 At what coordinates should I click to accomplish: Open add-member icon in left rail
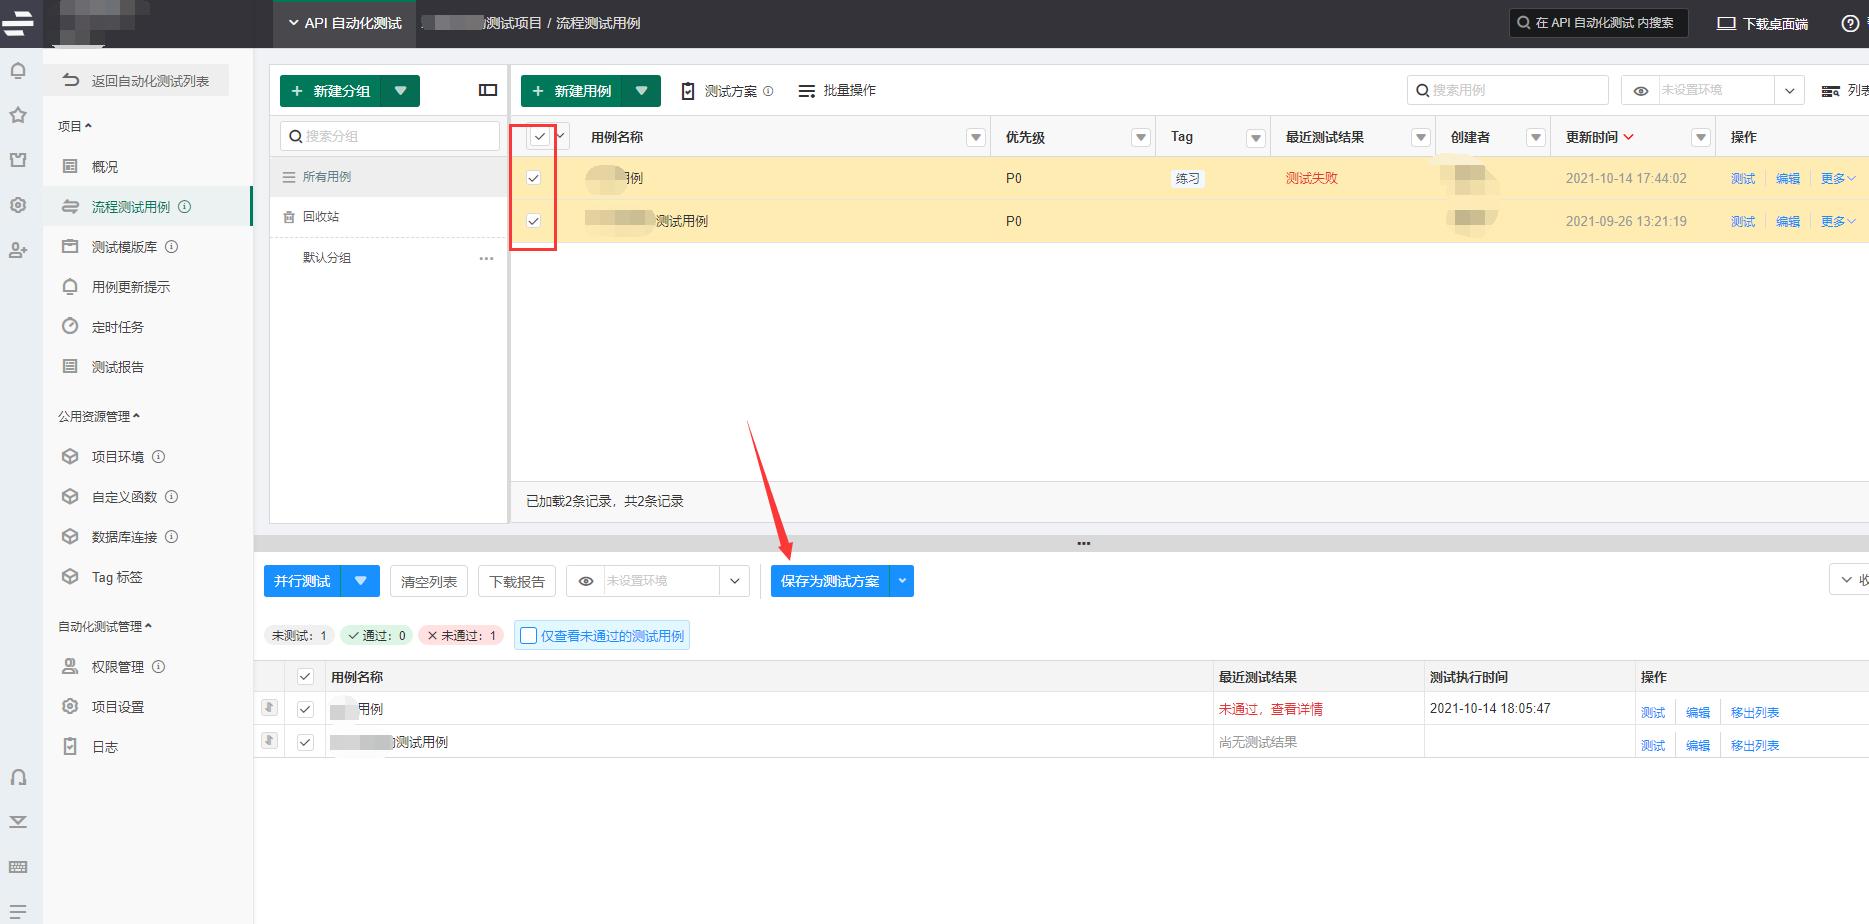tap(18, 250)
